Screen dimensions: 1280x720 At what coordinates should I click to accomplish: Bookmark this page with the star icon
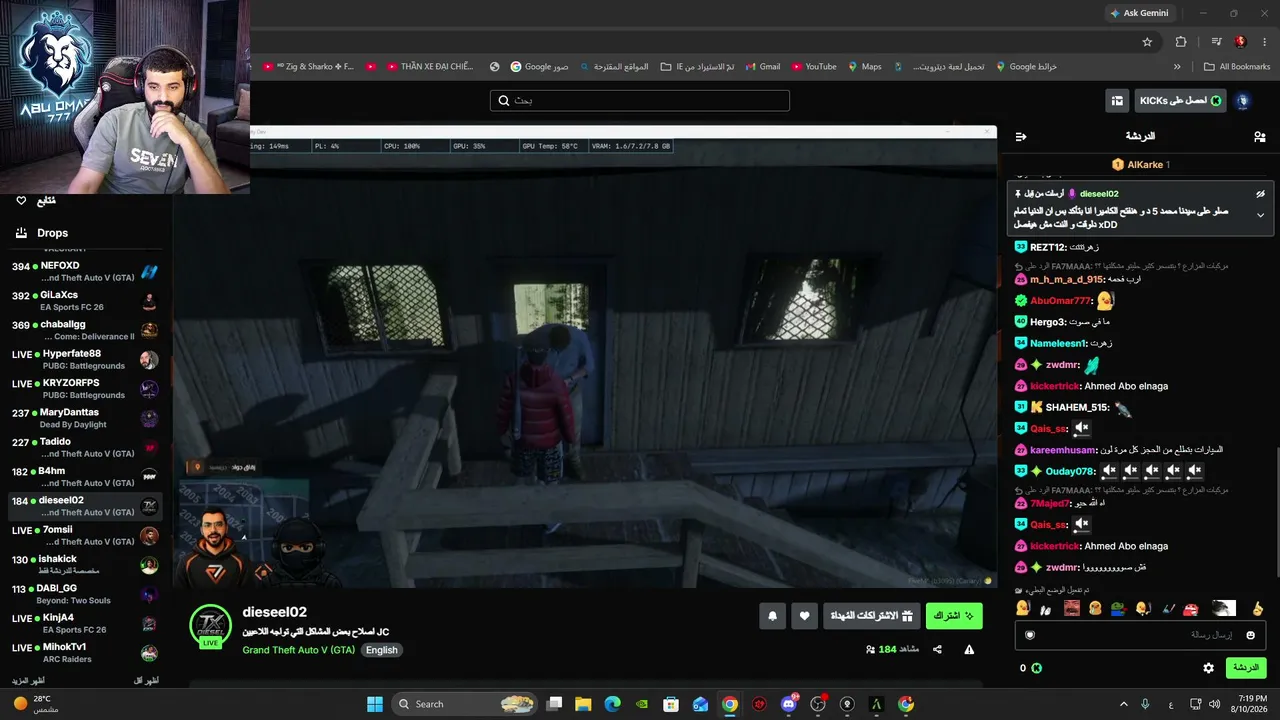1147,42
